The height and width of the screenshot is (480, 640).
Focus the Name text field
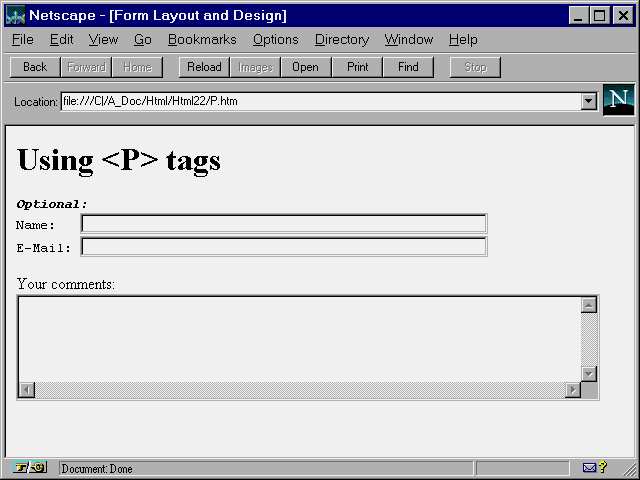tap(283, 224)
